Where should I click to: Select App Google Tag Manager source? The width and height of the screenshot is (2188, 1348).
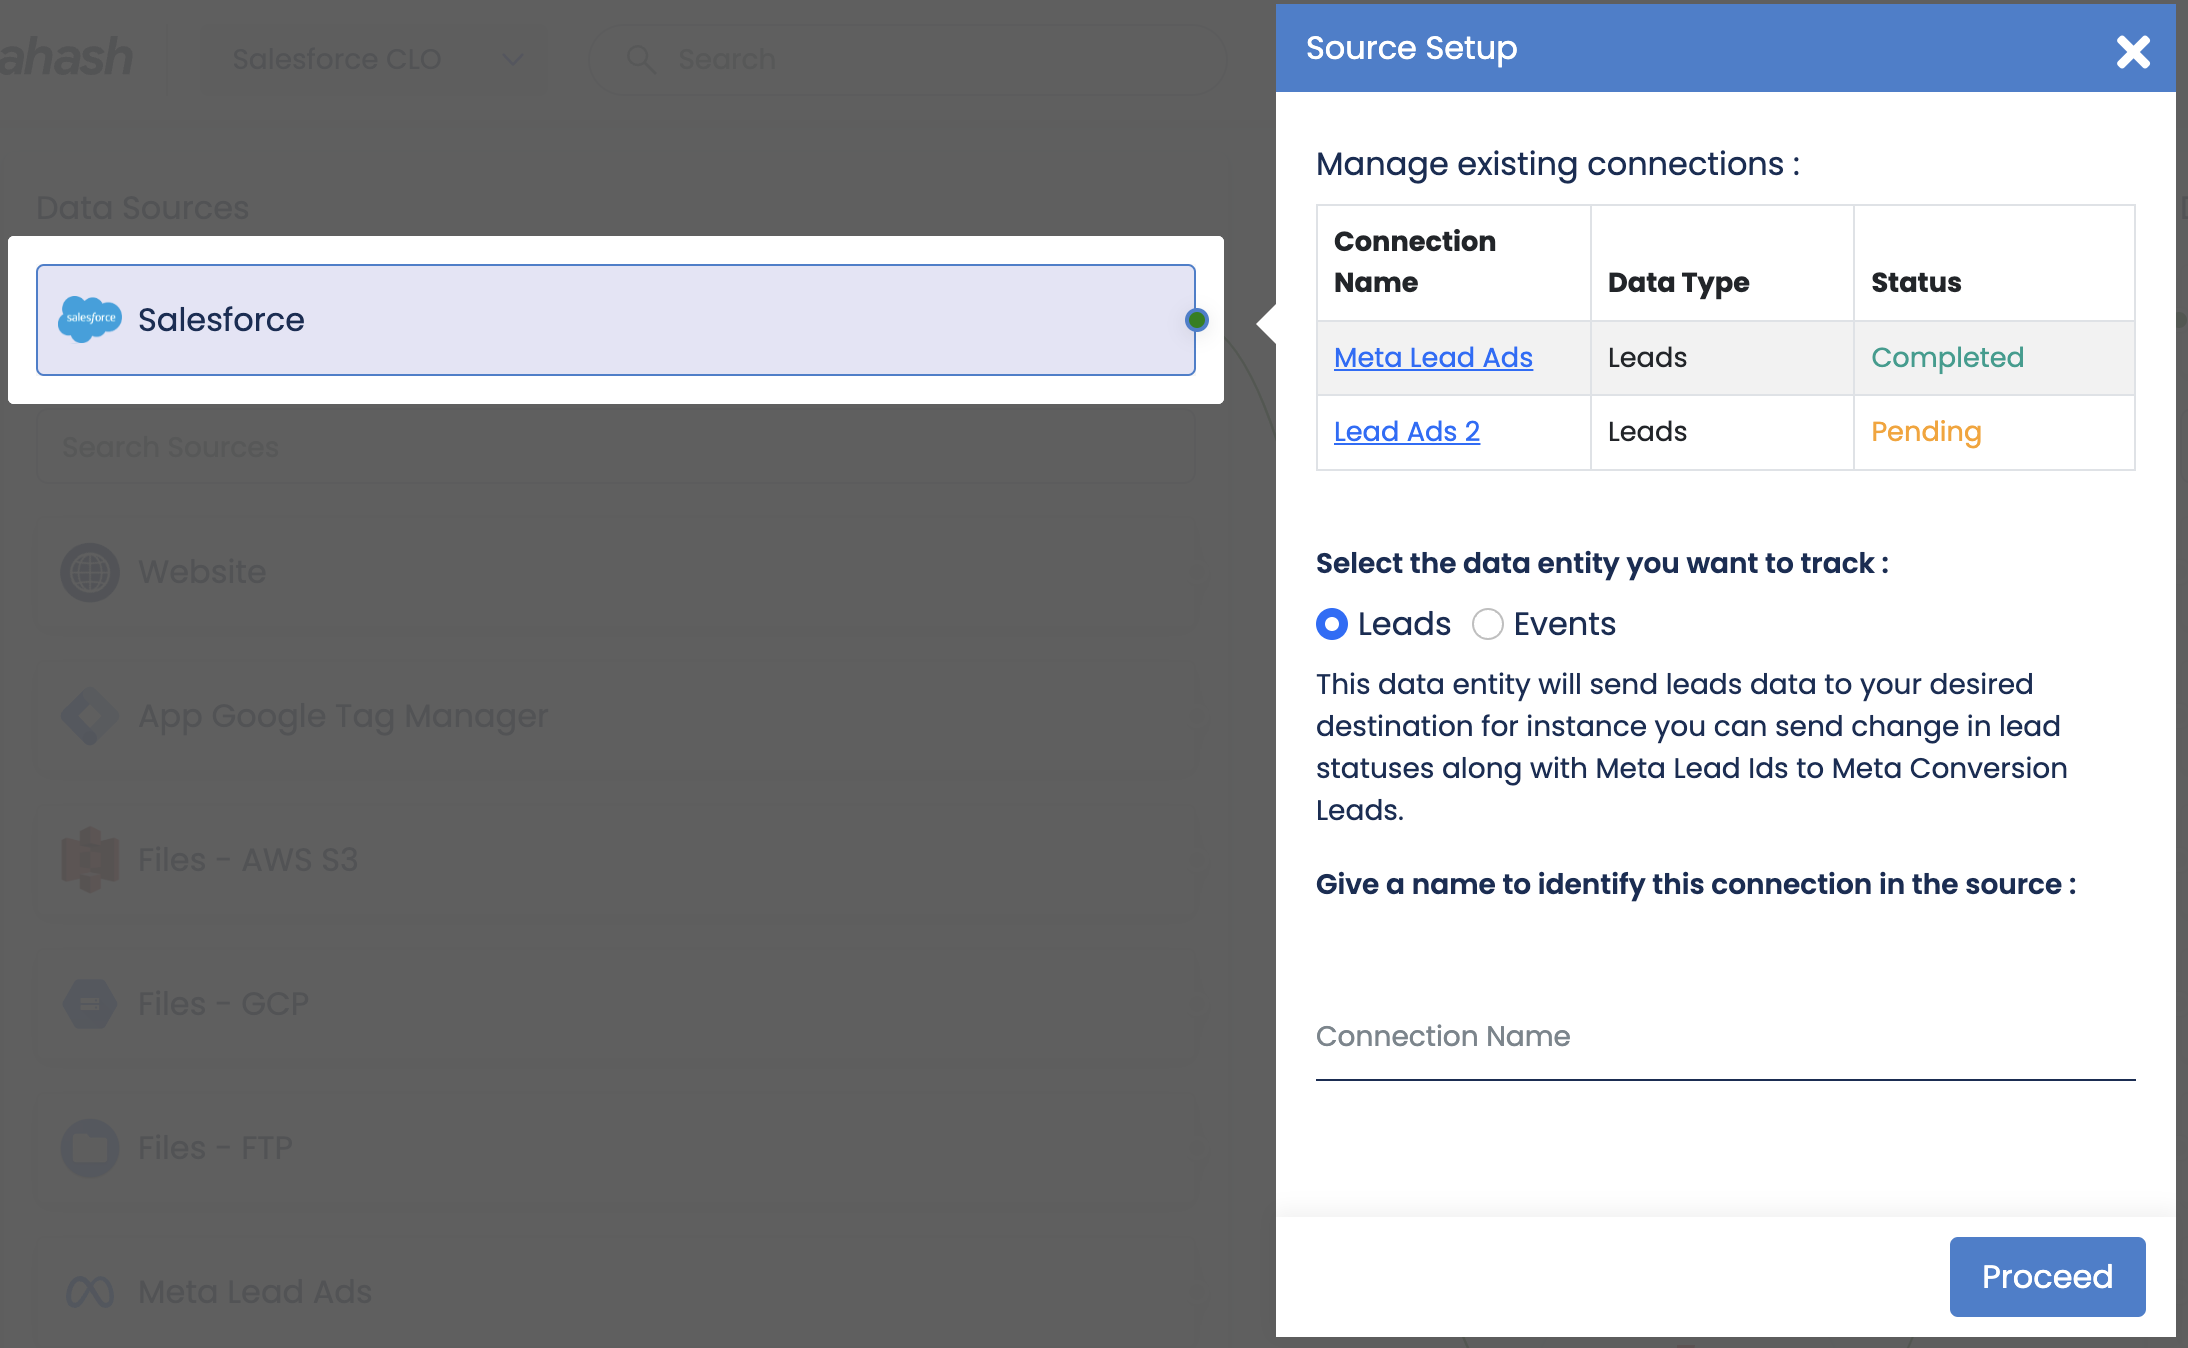616,716
